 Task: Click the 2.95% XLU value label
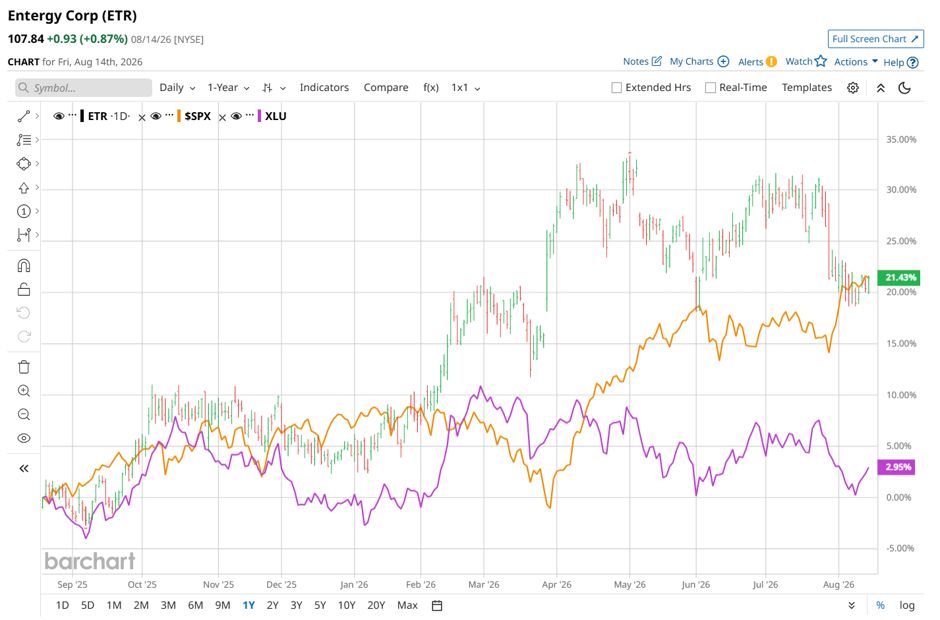(897, 466)
